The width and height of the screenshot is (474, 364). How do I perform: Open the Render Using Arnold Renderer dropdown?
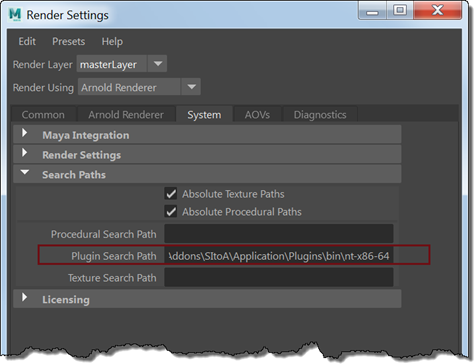(139, 87)
